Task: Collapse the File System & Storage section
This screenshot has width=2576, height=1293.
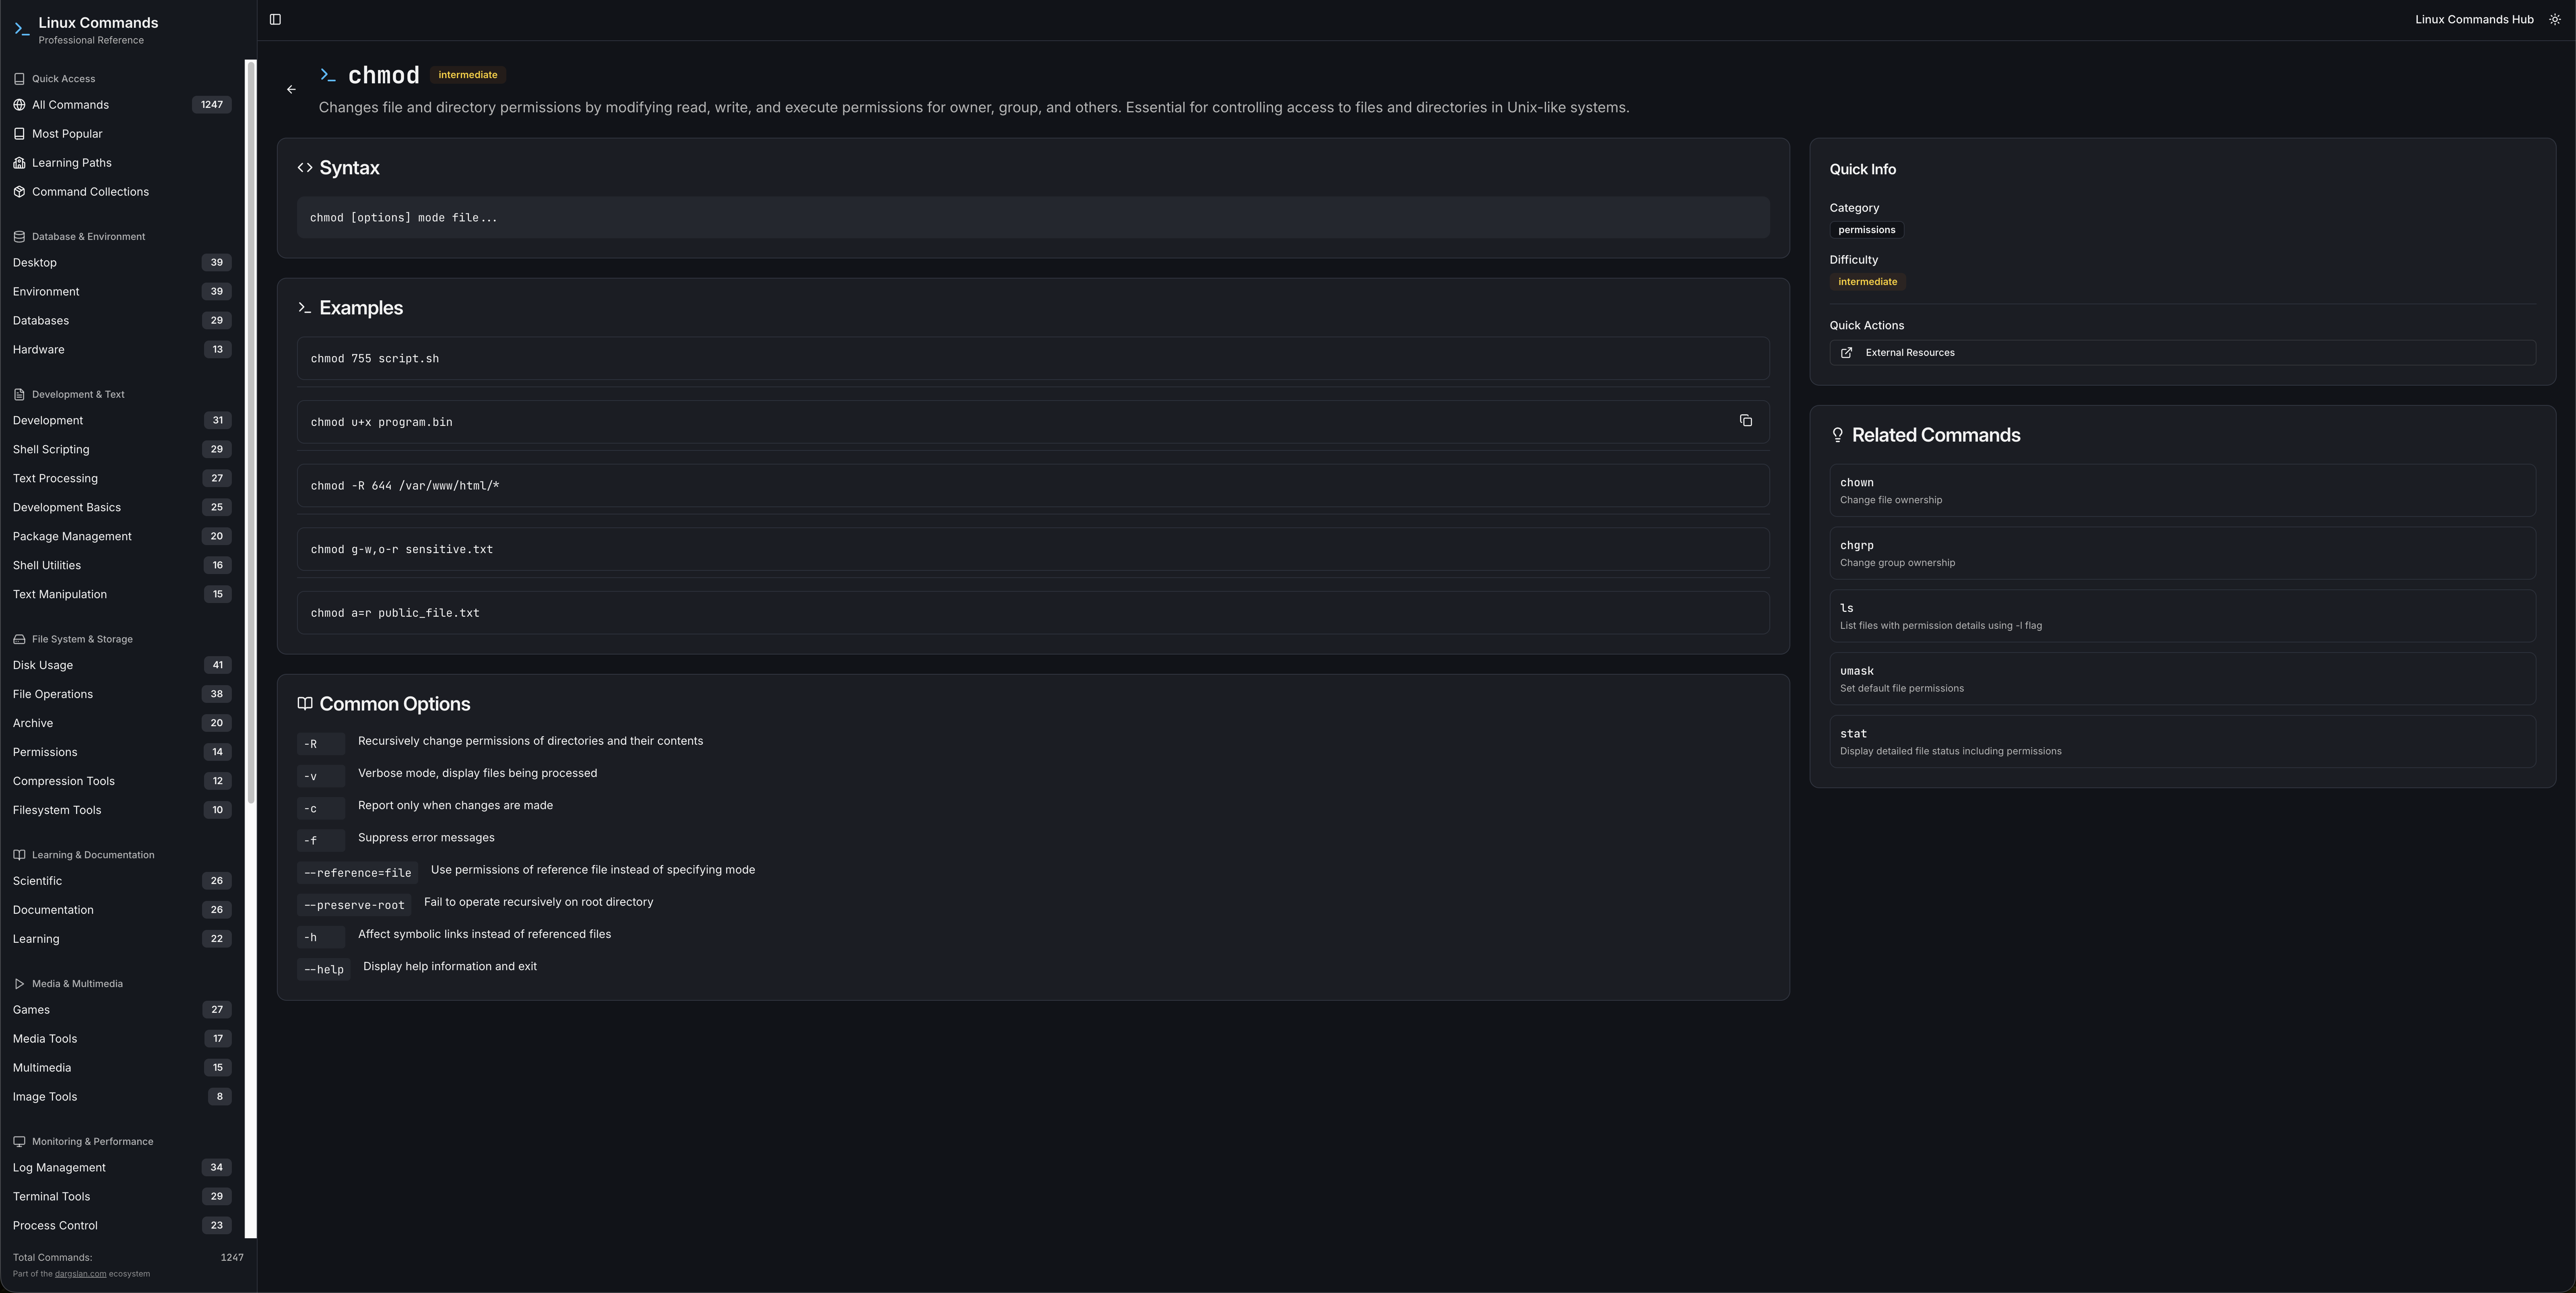Action: [81, 638]
